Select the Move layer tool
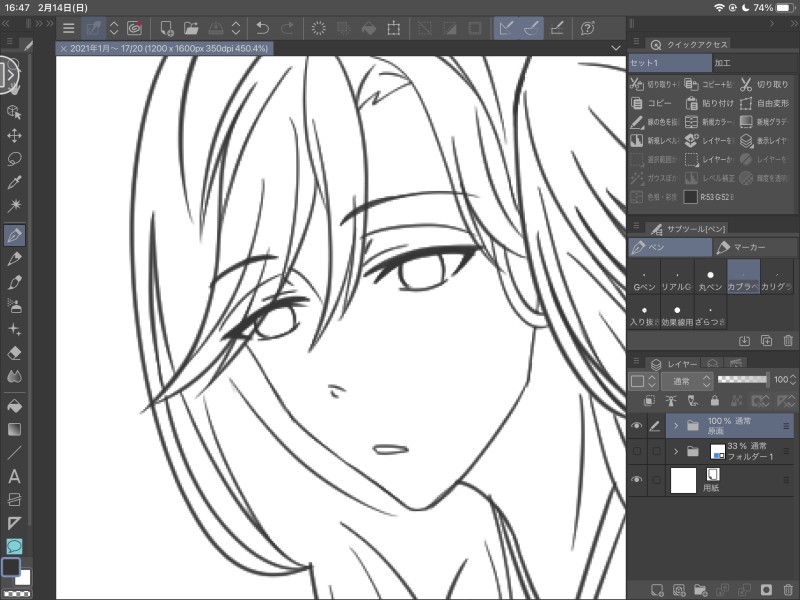The image size is (800, 600). point(14,135)
